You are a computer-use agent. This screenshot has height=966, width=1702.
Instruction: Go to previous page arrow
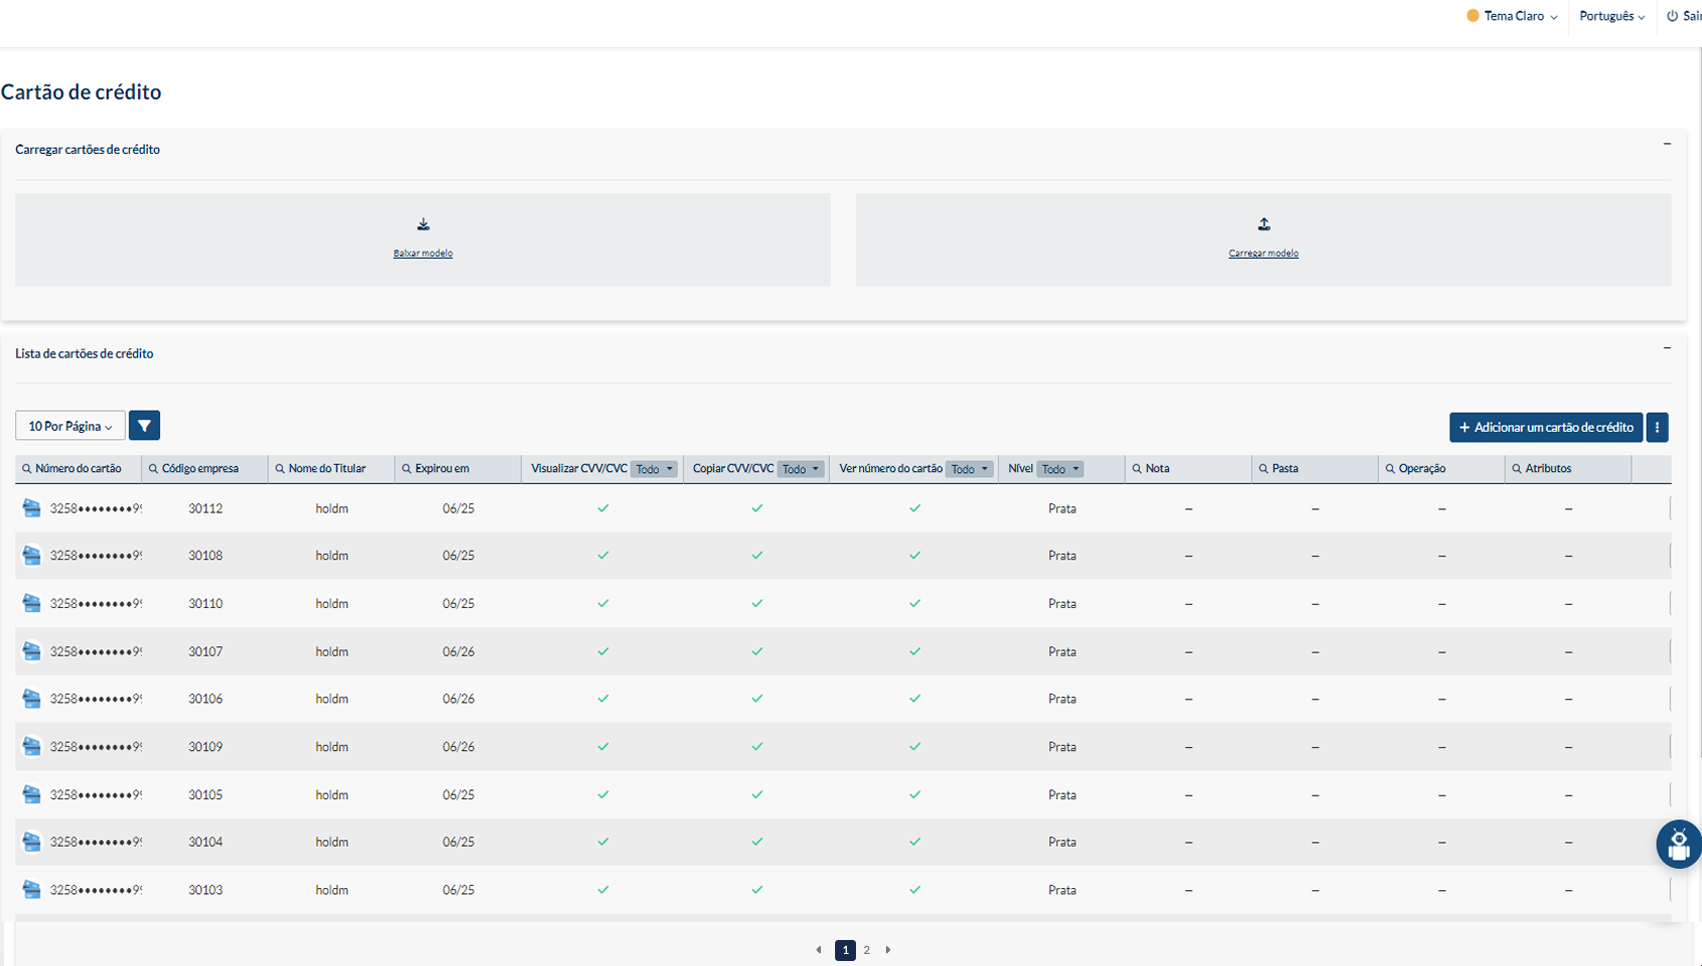pyautogui.click(x=819, y=950)
